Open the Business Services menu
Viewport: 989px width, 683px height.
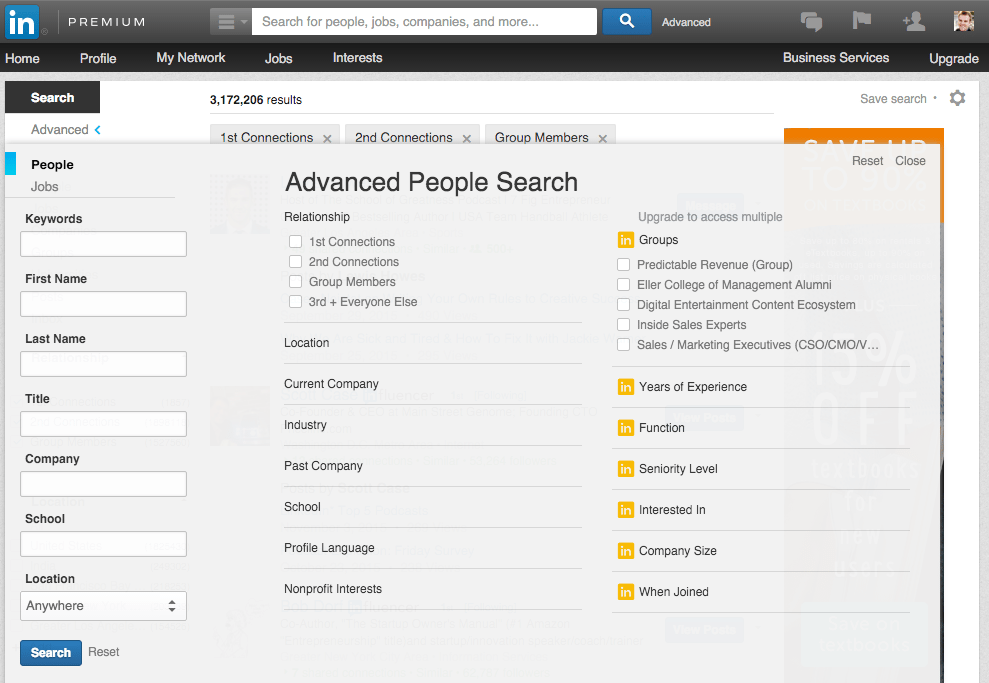[x=836, y=58]
